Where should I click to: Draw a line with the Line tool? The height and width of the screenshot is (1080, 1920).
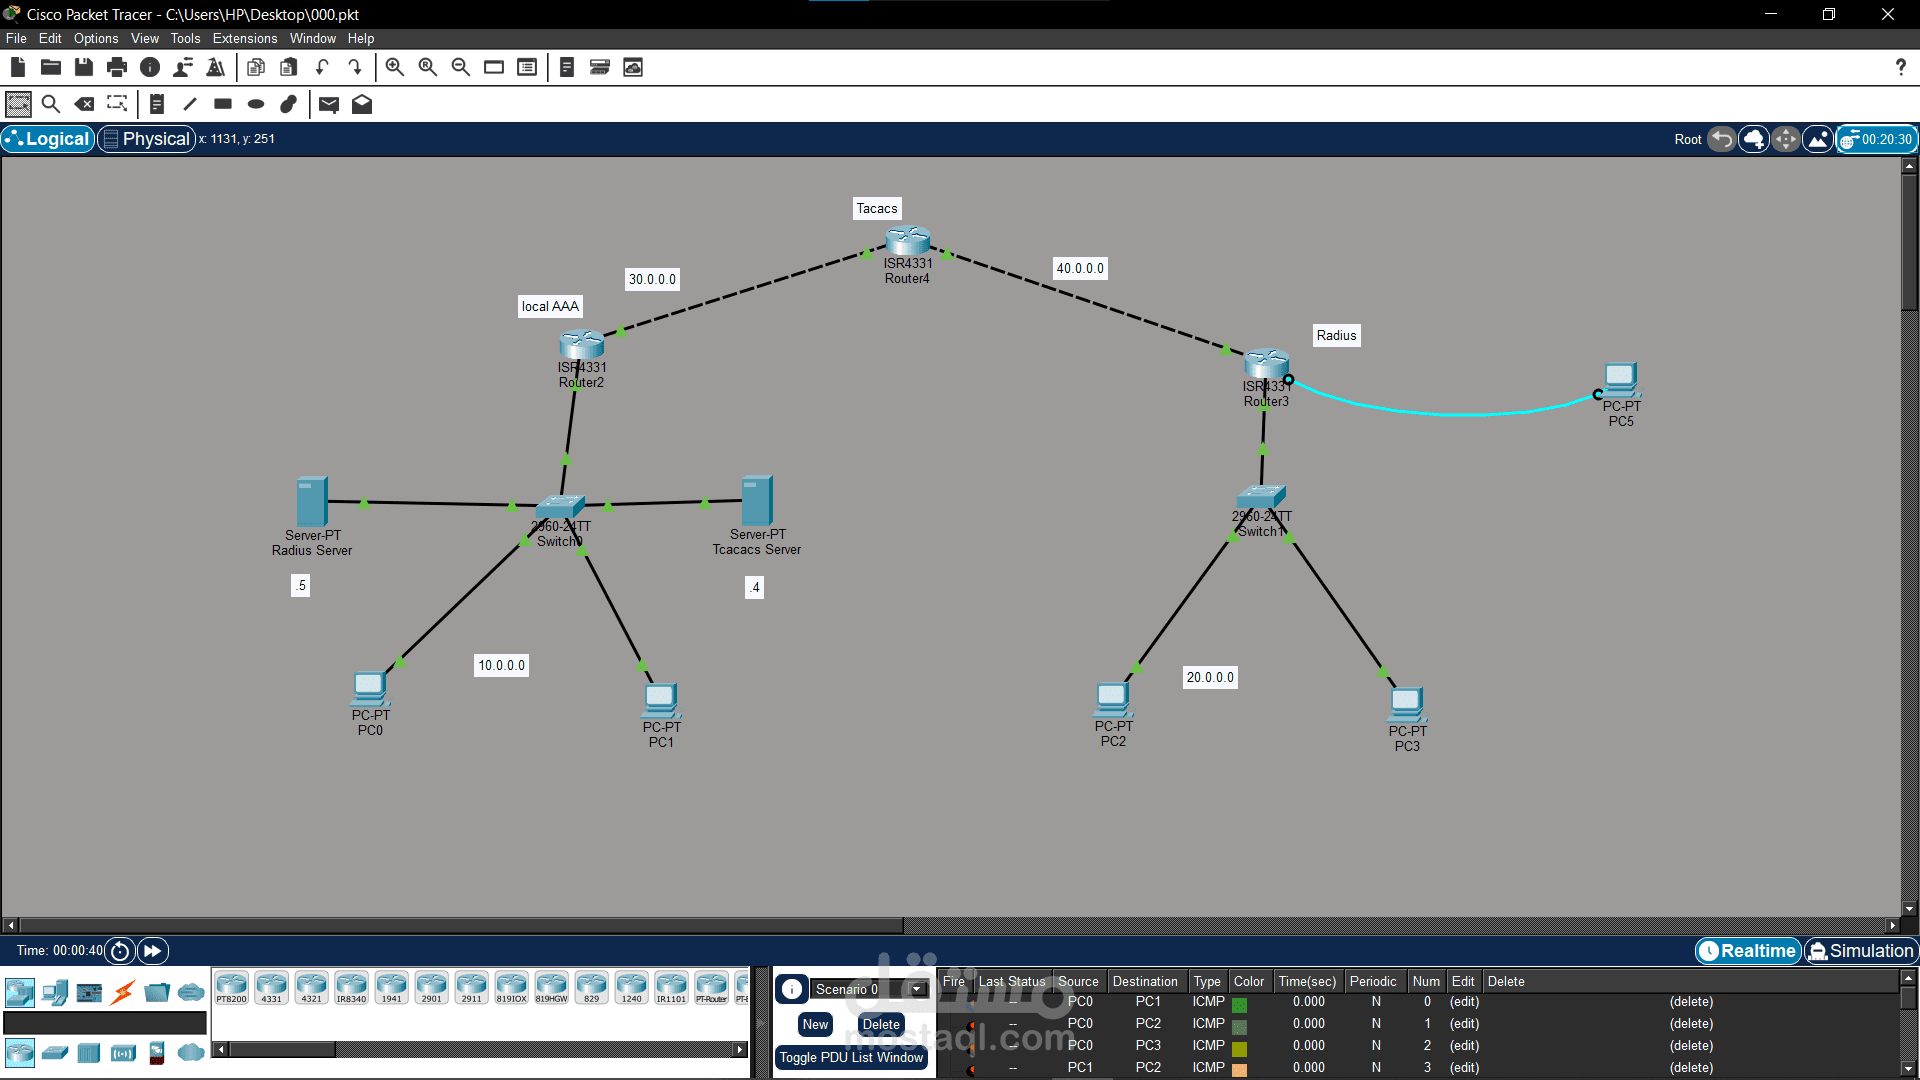190,104
